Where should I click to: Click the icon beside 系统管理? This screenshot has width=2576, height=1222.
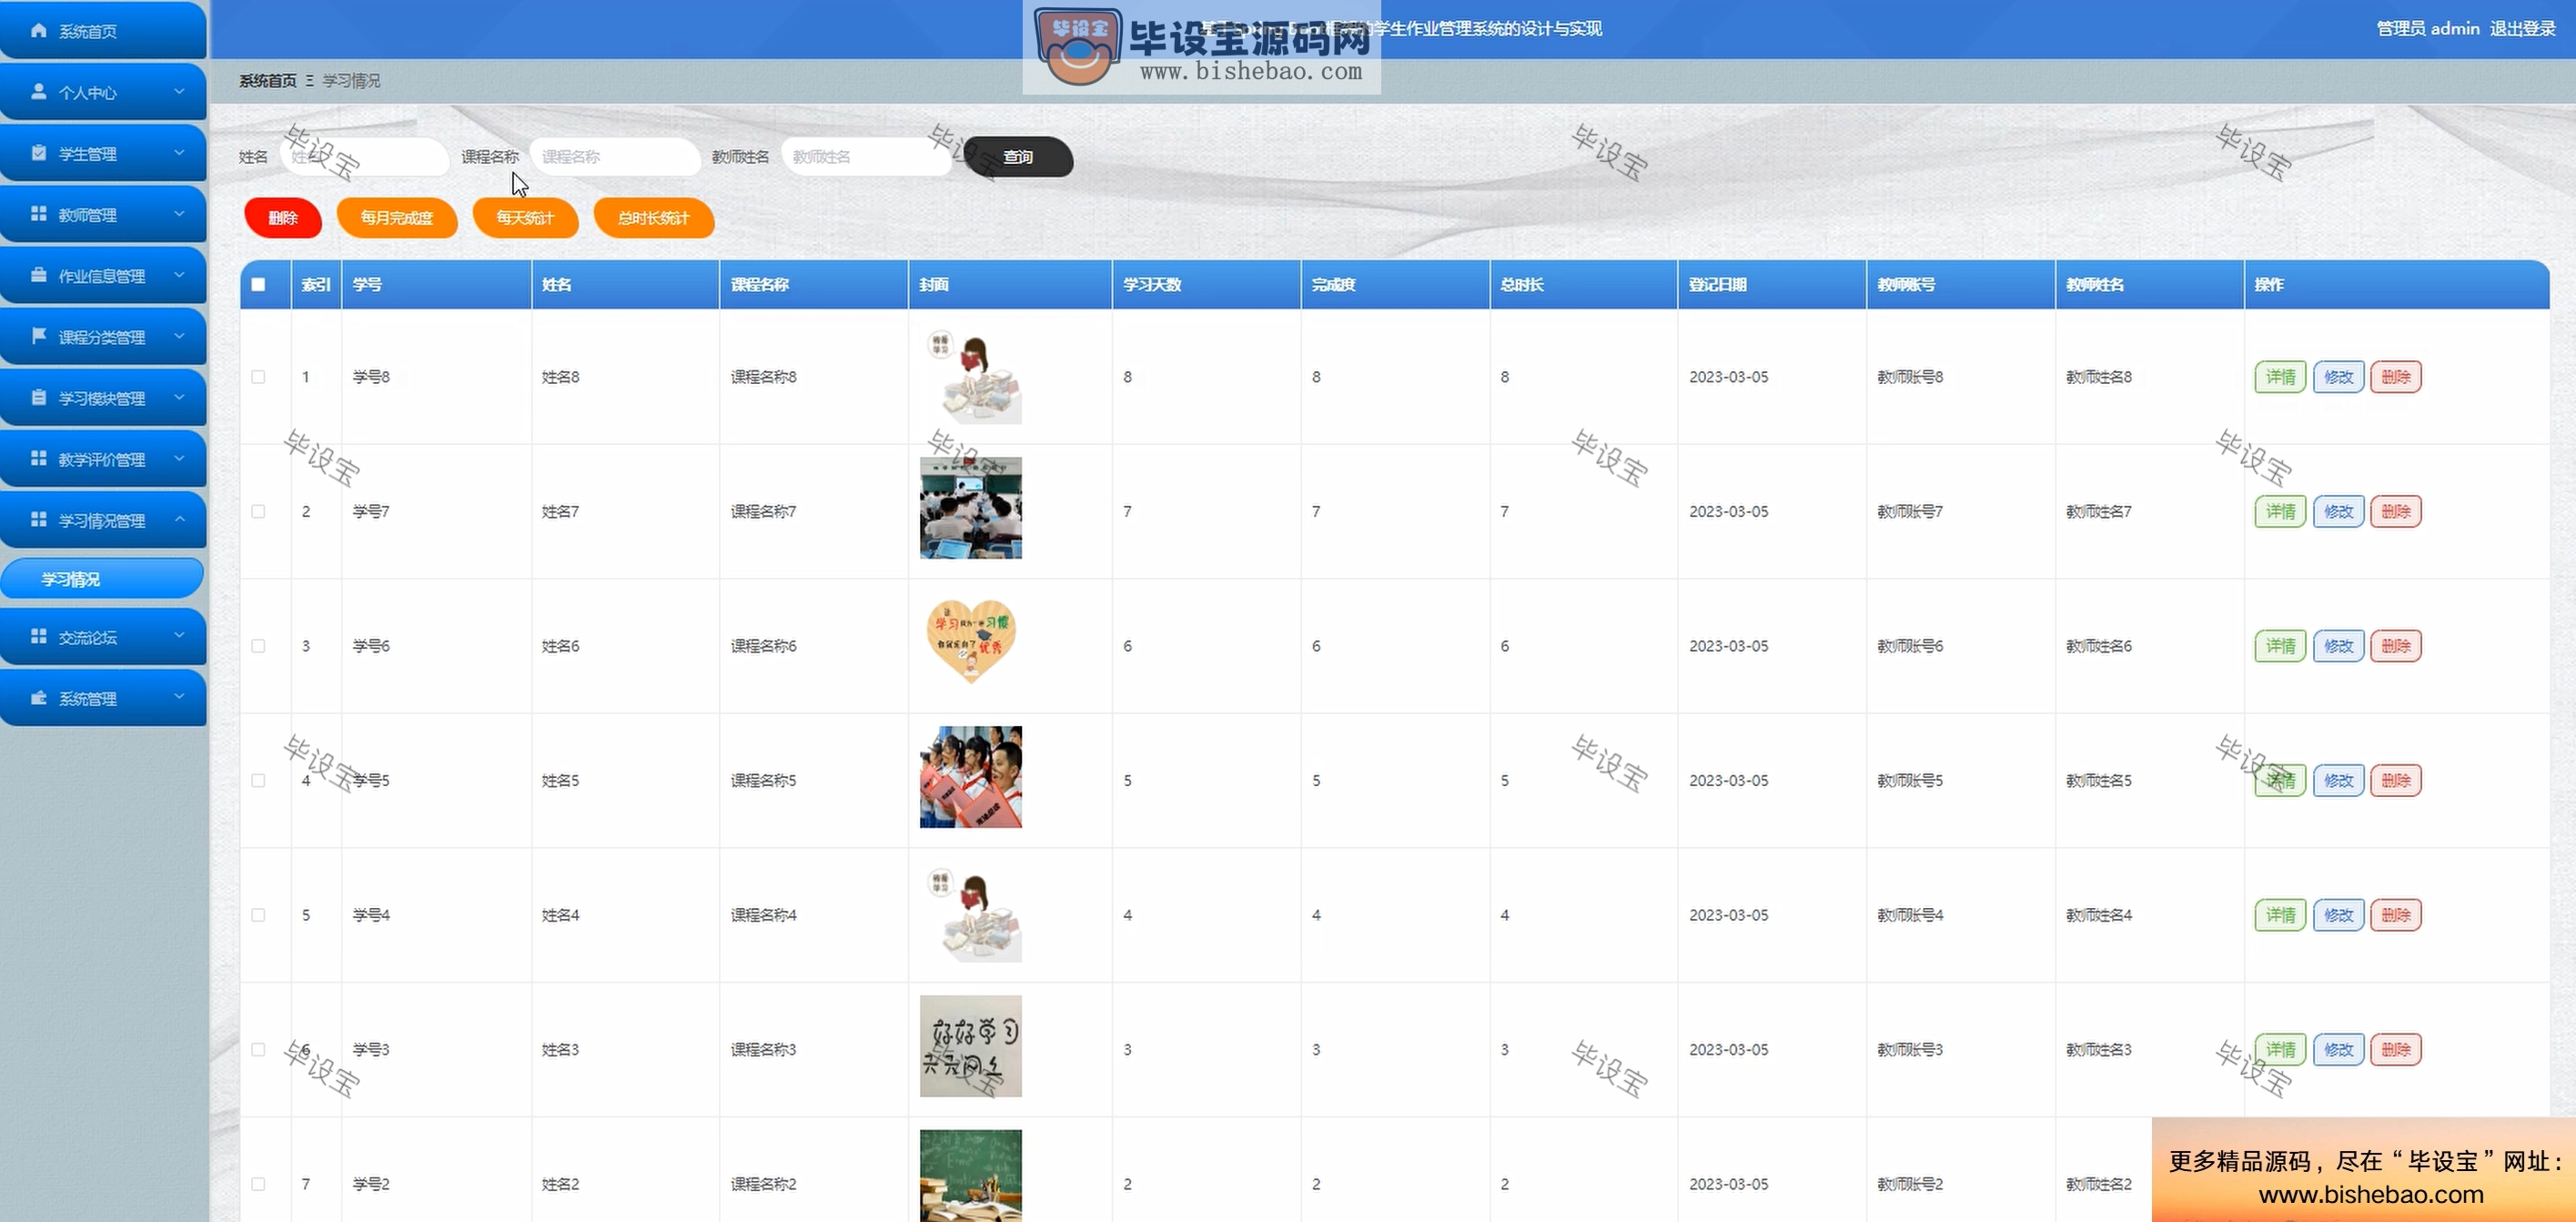coord(39,697)
